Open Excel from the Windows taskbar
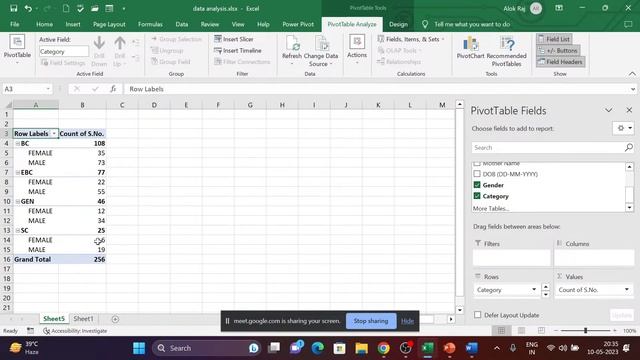The image size is (640, 360). pyautogui.click(x=427, y=348)
